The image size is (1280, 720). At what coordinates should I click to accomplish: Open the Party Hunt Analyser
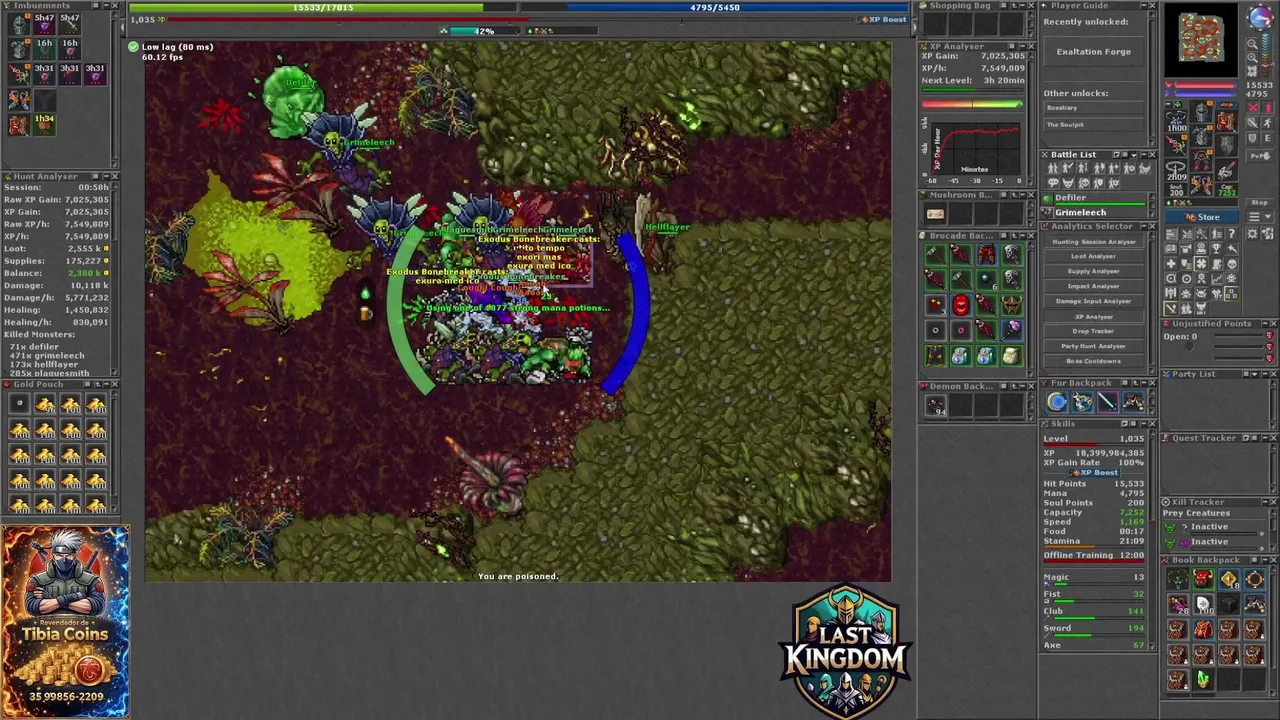tap(1093, 346)
